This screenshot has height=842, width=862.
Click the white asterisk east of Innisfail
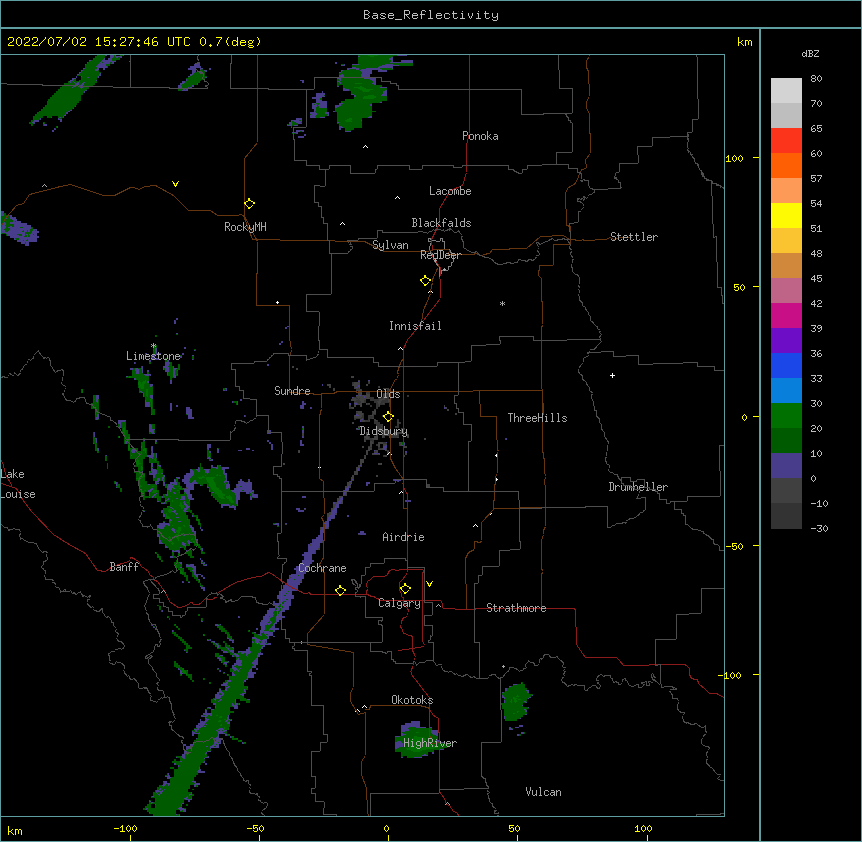click(502, 303)
